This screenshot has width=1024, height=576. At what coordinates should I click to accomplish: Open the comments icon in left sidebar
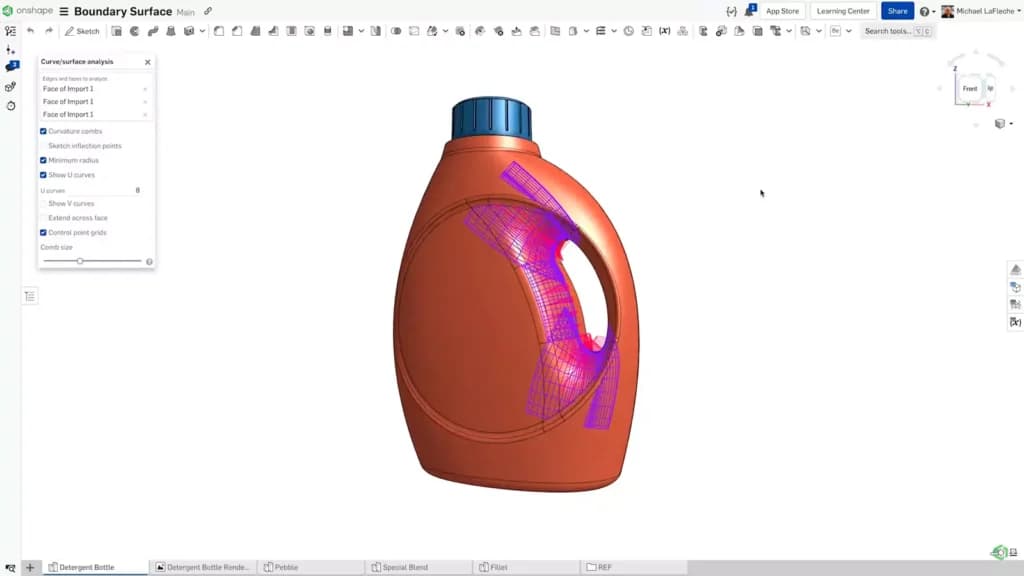pos(11,67)
